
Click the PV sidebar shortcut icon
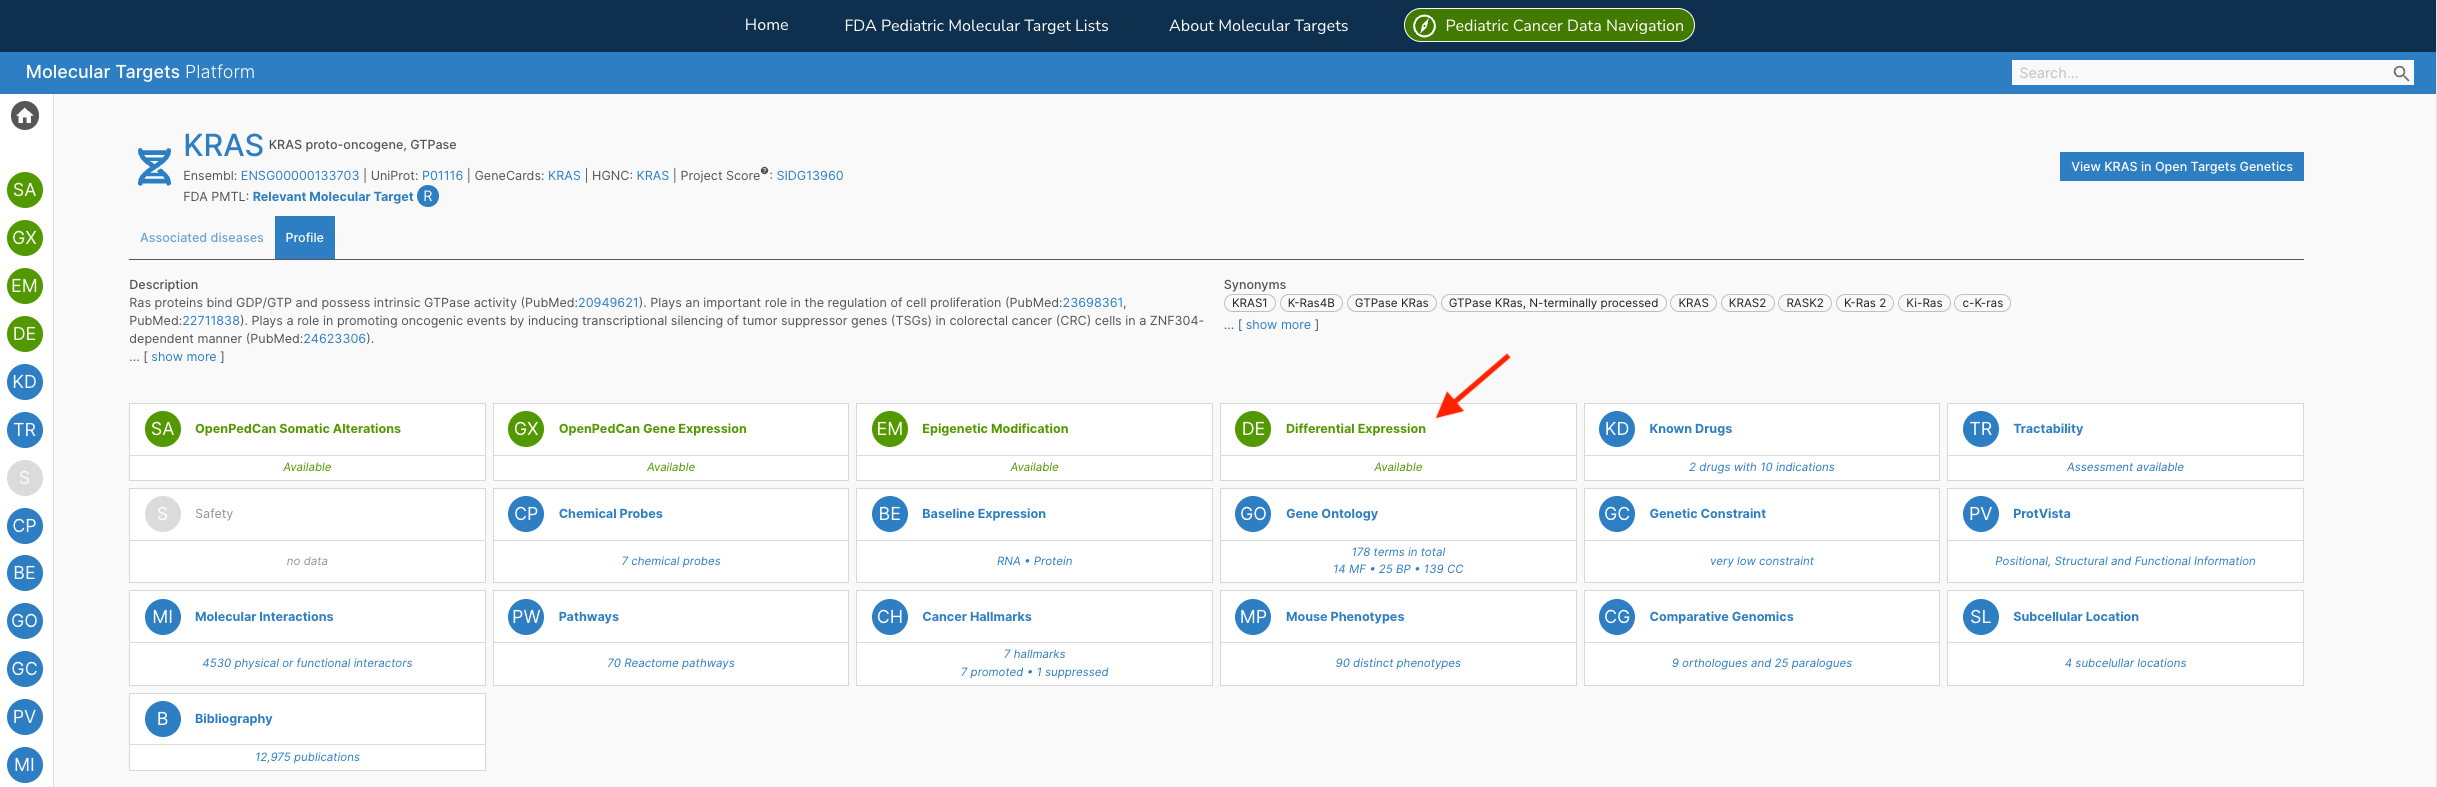pyautogui.click(x=25, y=717)
